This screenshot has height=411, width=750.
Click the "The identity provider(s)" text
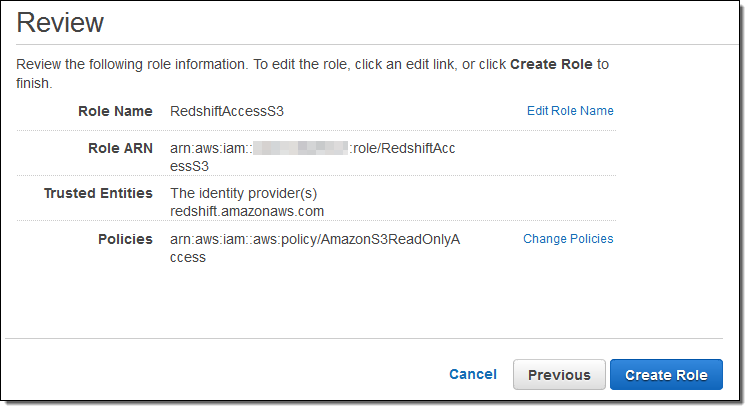[x=243, y=193]
